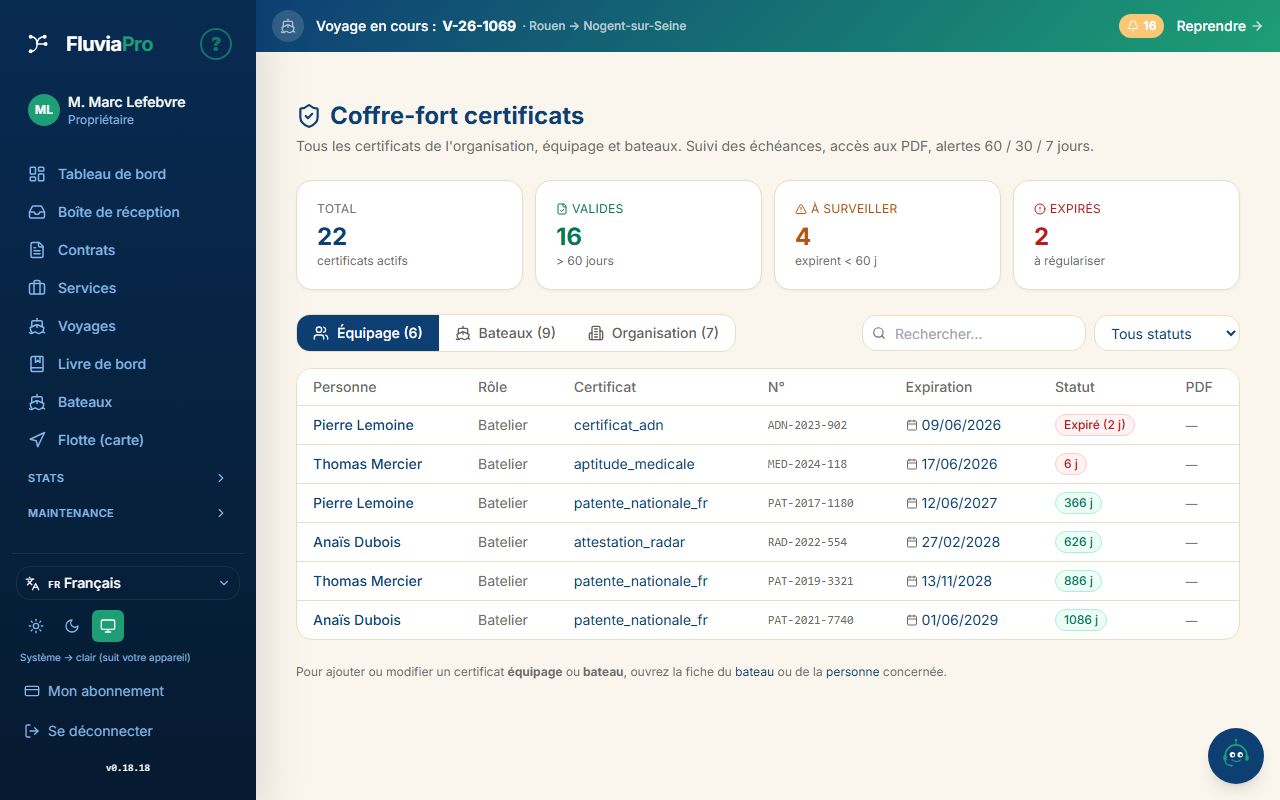Navigate to Voyages in sidebar
1280x800 pixels.
[x=128, y=326]
